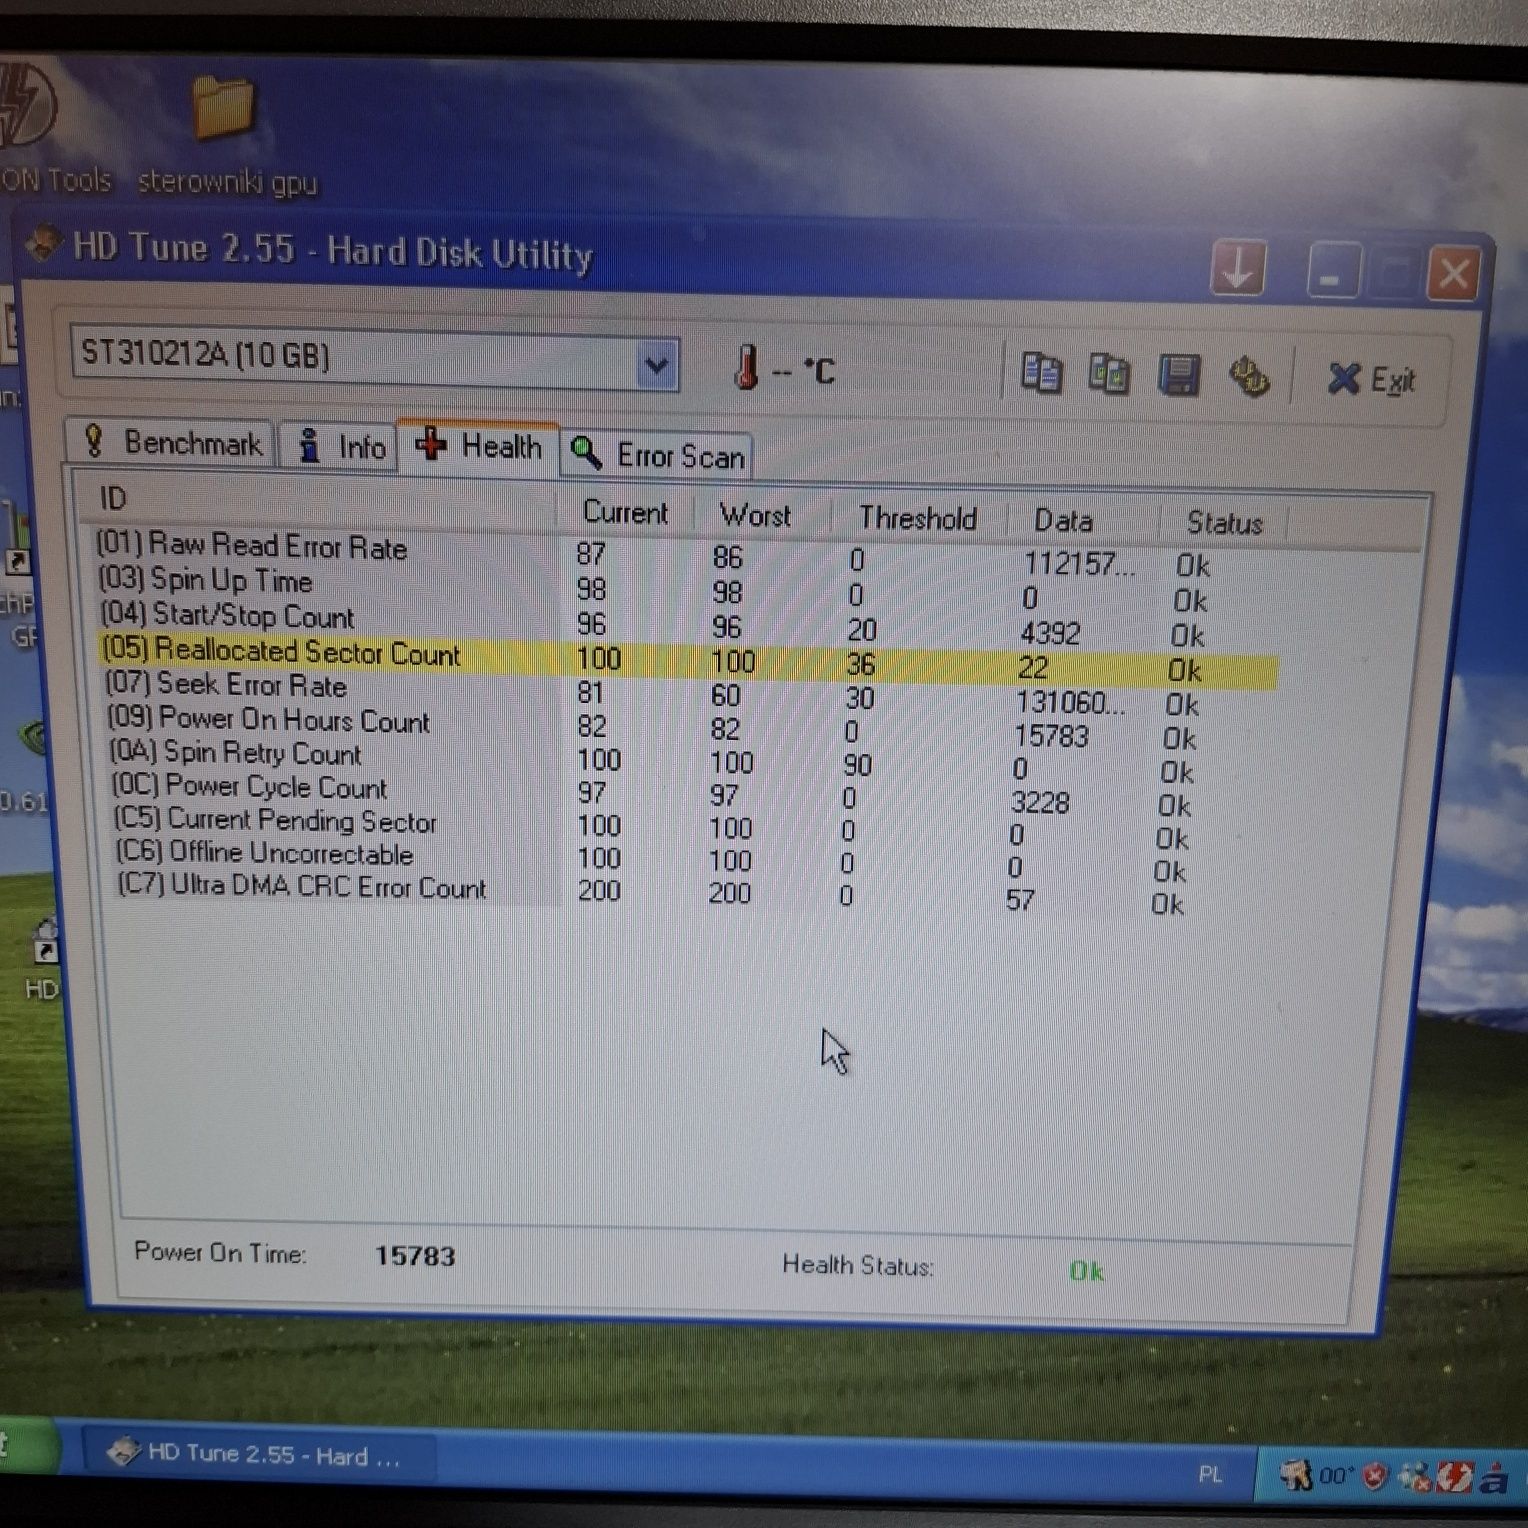The height and width of the screenshot is (1528, 1528).
Task: Click the green Health Status Ok text
Action: [1086, 1271]
